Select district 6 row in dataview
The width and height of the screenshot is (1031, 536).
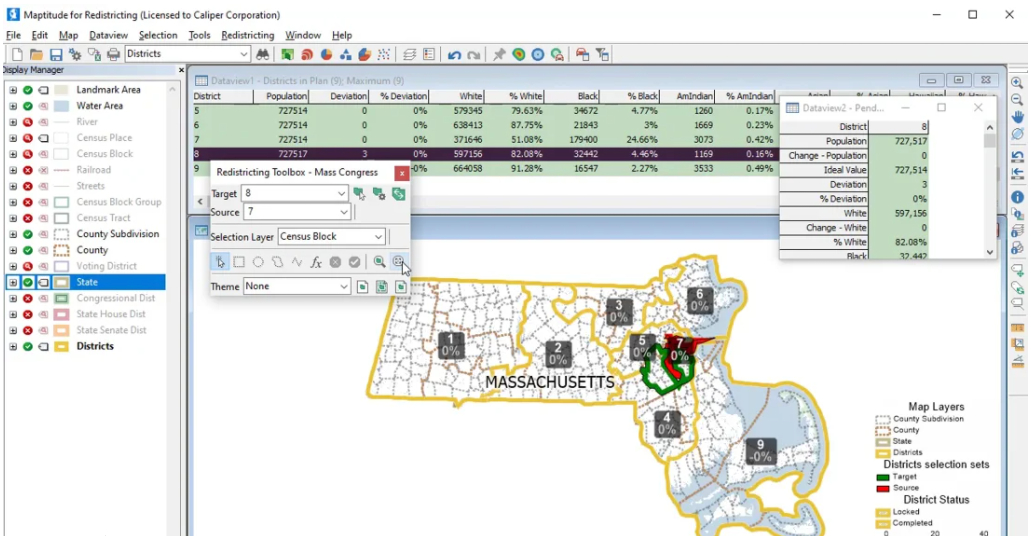click(300, 125)
